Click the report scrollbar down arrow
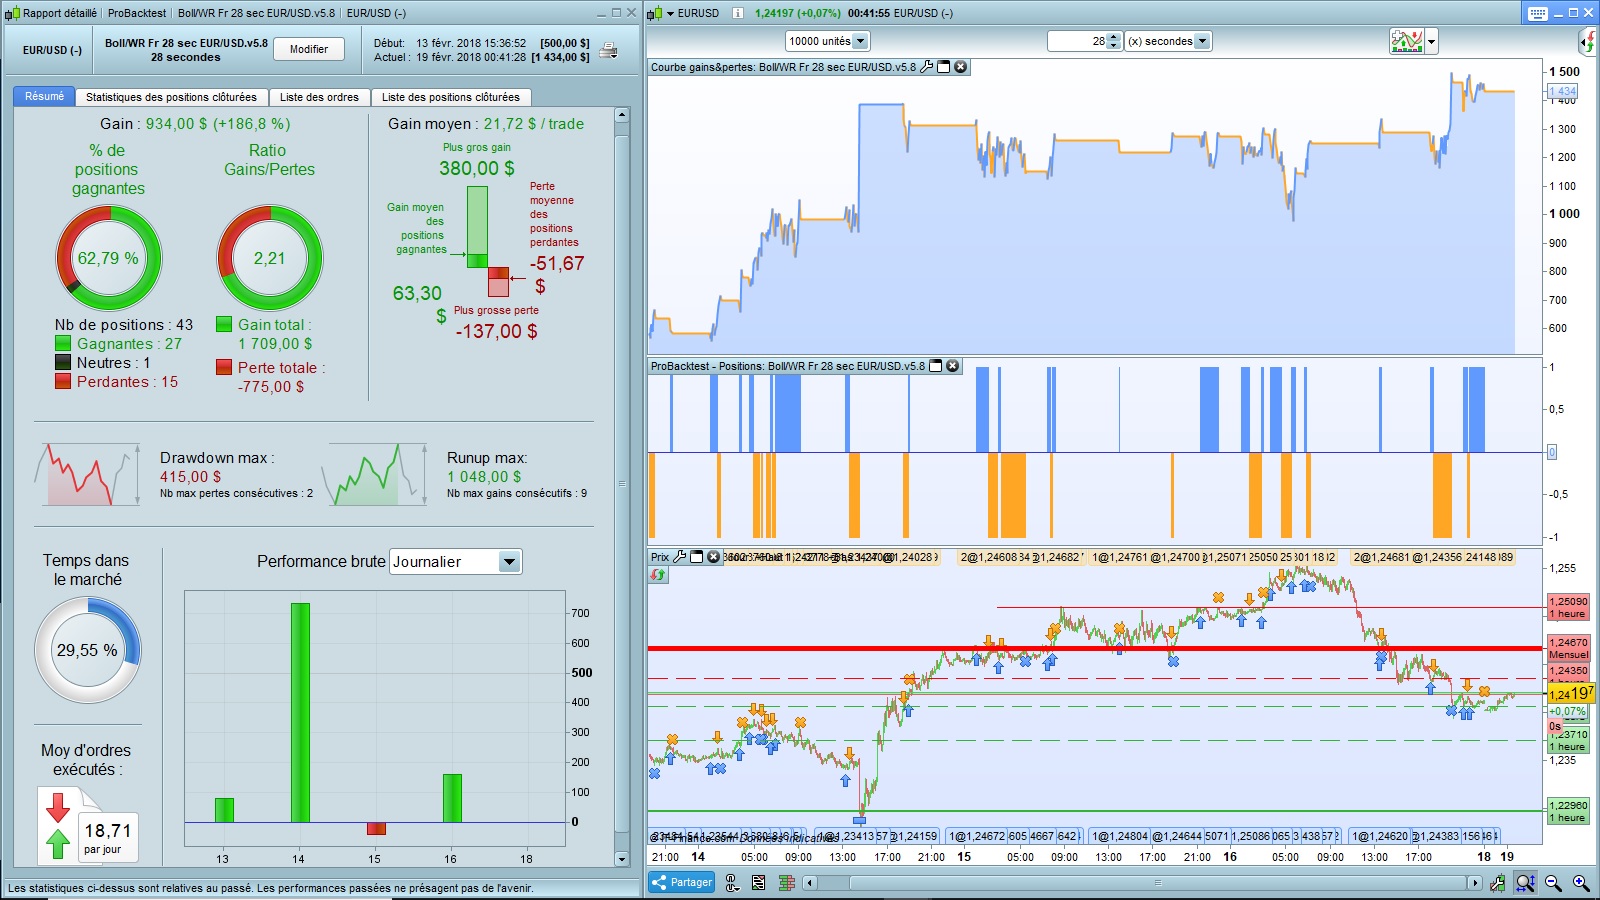The height and width of the screenshot is (900, 1600). (622, 859)
